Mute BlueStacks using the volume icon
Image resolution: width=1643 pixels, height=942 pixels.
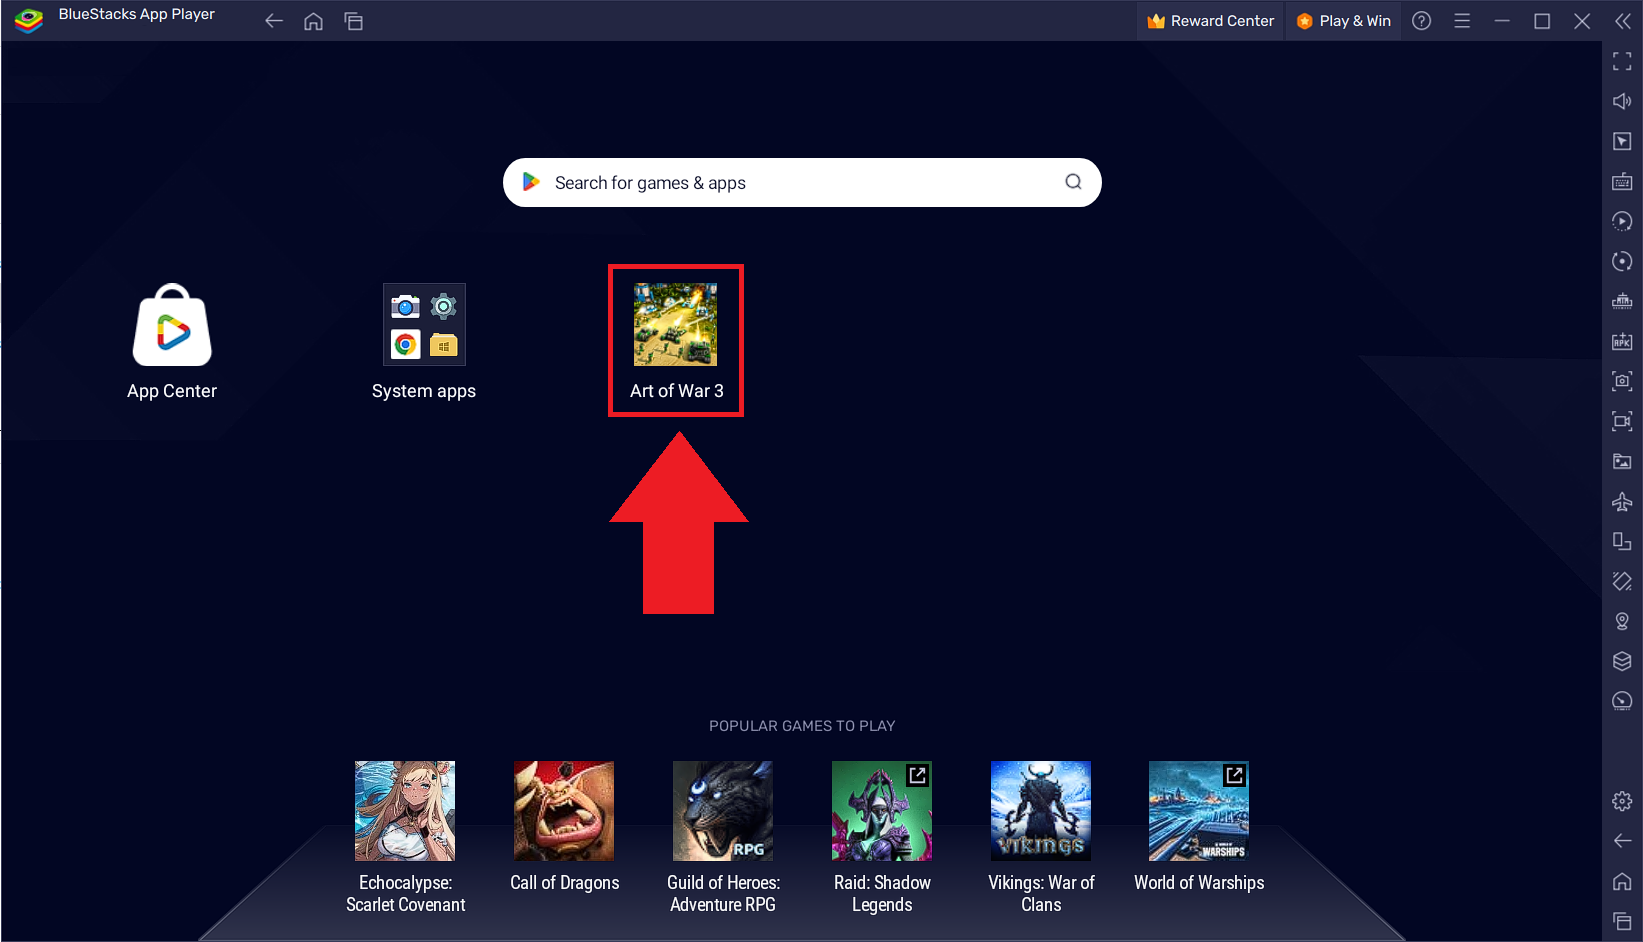tap(1622, 100)
